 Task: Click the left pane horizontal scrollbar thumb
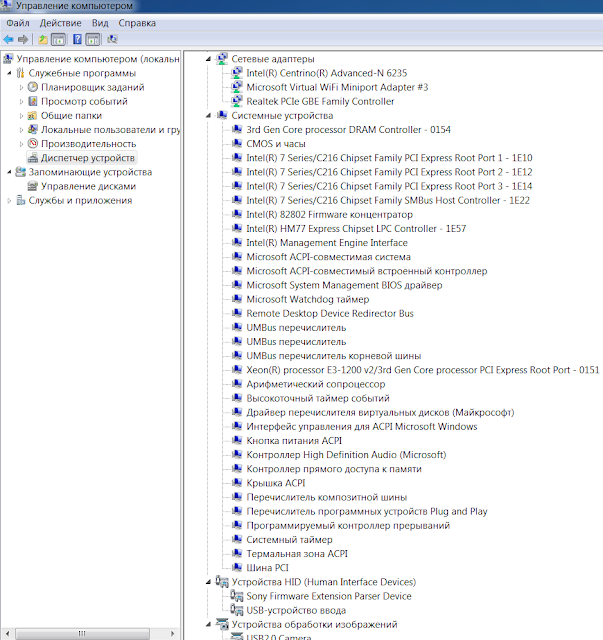82,634
